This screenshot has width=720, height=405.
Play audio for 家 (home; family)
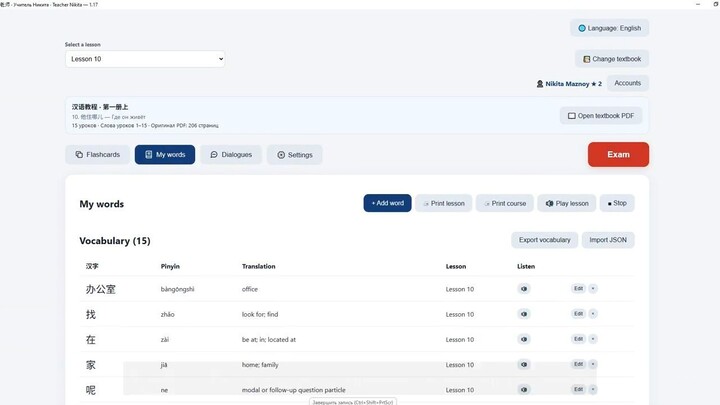tap(524, 365)
